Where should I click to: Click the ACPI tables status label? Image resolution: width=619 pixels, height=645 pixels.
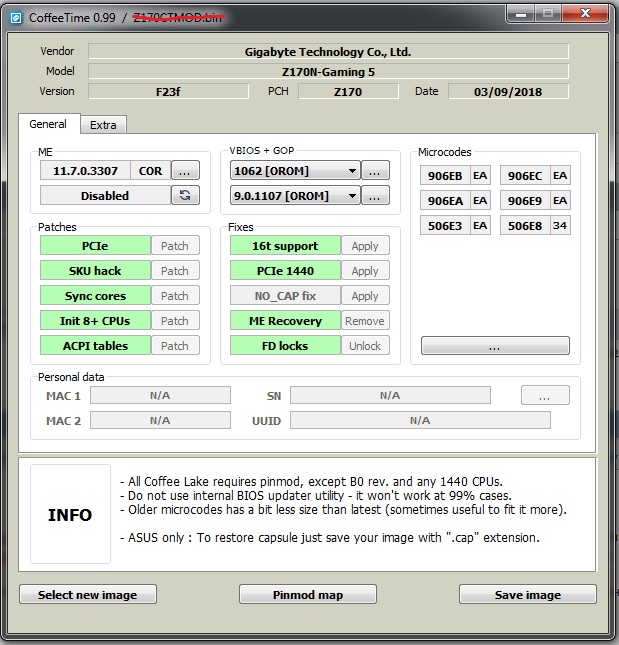pos(95,346)
